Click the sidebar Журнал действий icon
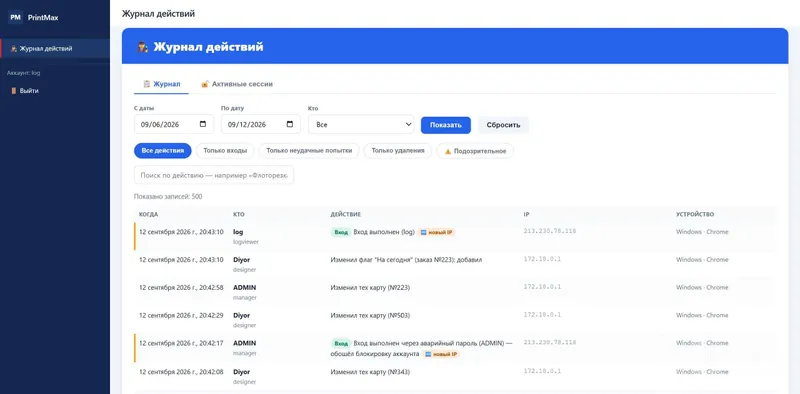This screenshot has width=800, height=394. [x=14, y=48]
